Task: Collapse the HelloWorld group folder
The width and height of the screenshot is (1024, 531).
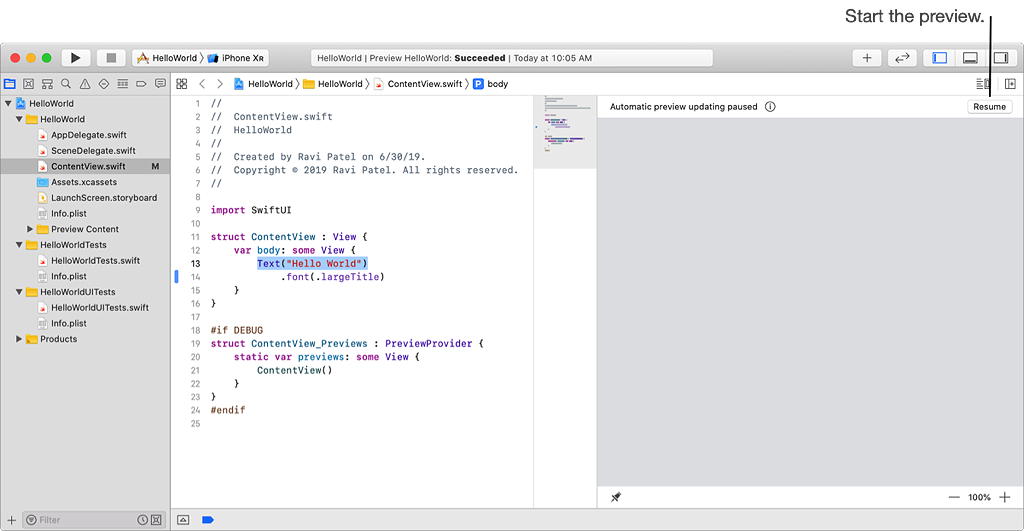Action: (x=19, y=119)
